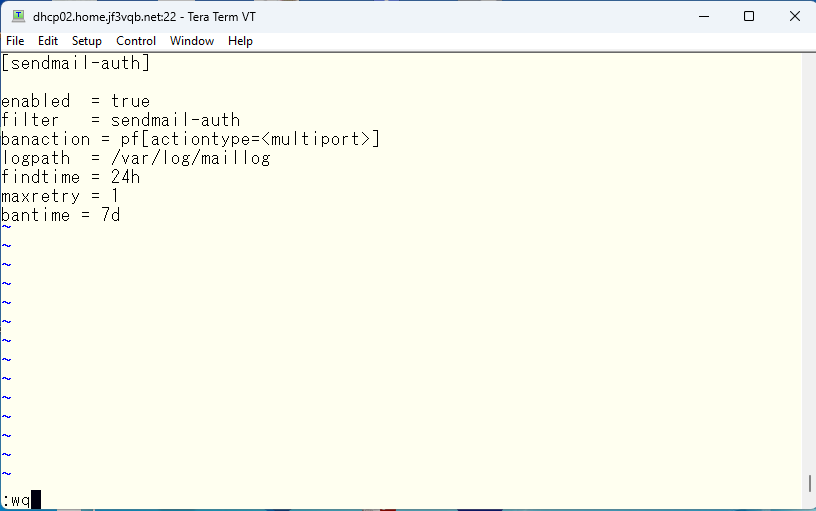Click the 'maxretry = 1' line
This screenshot has height=511, width=816.
click(x=60, y=196)
